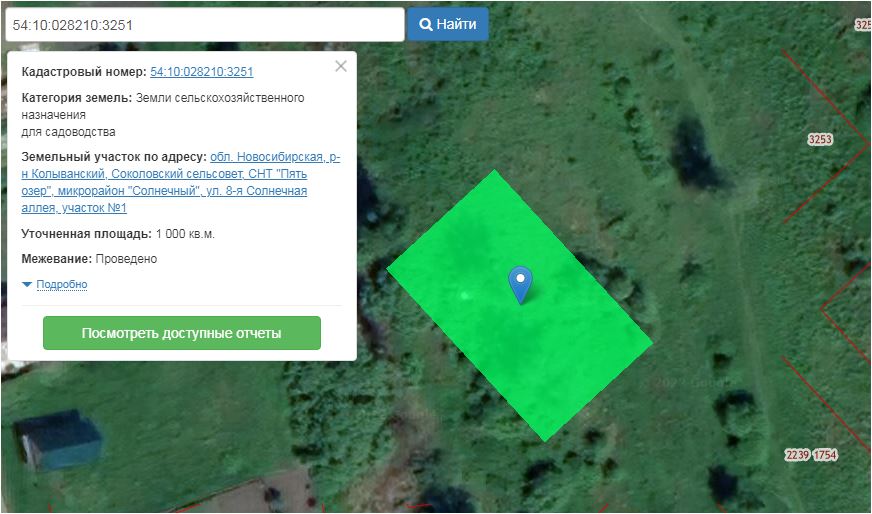Click the Уточненная площадь 1 000 кв.м. text
The height and width of the screenshot is (514, 872).
pos(118,234)
